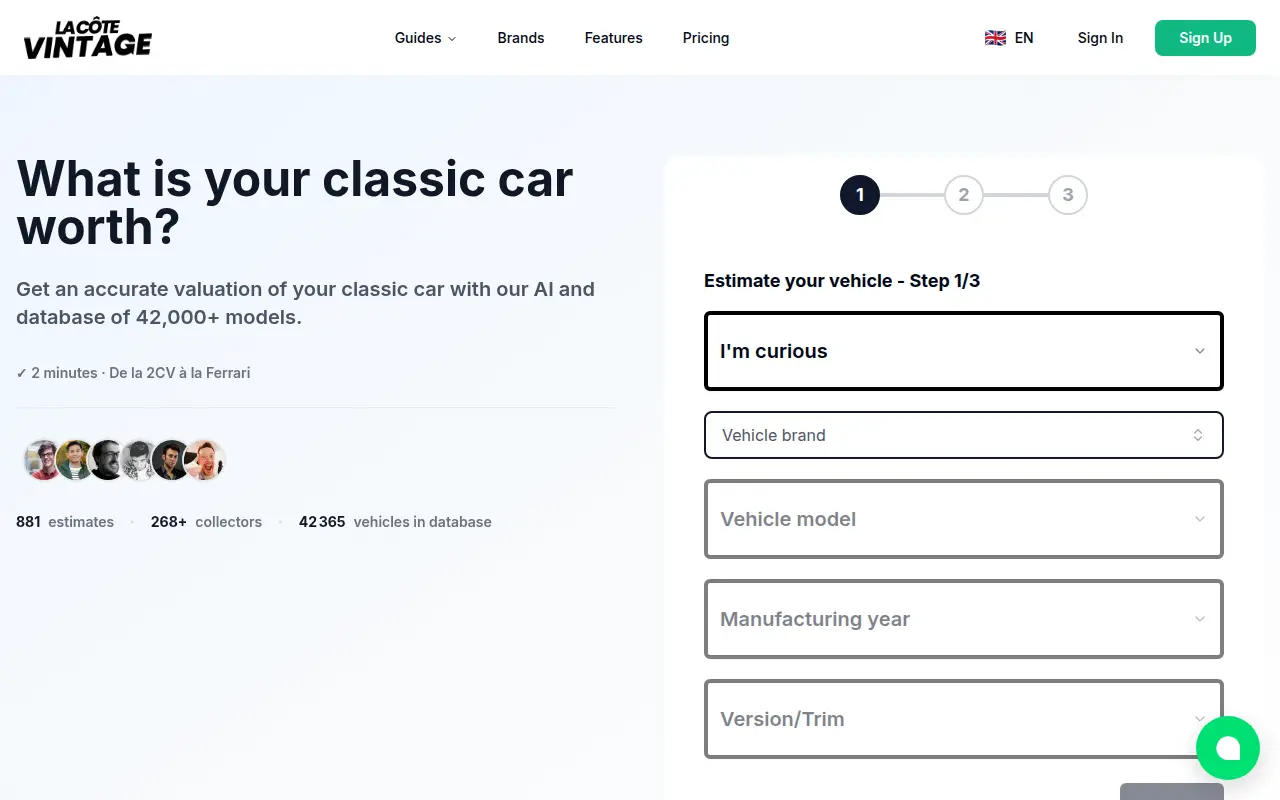The width and height of the screenshot is (1280, 800).
Task: Click the UK flag language icon
Action: tap(995, 38)
